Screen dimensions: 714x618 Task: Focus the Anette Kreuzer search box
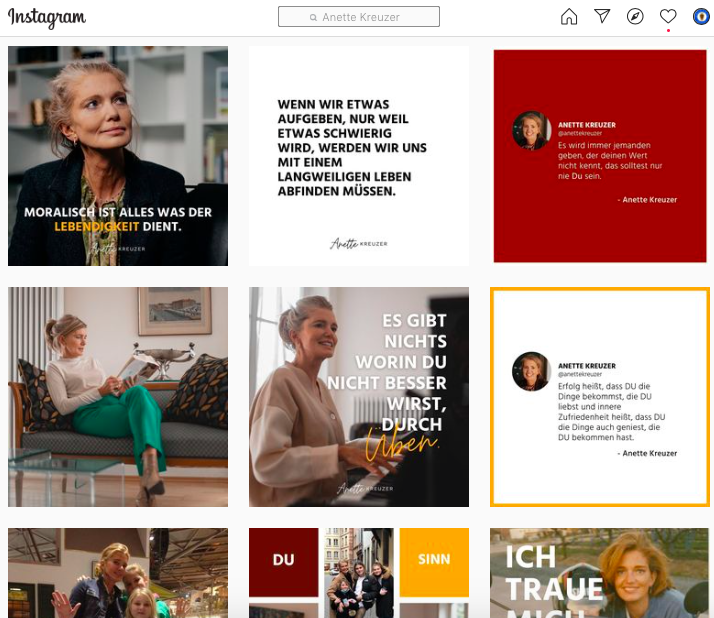(x=359, y=17)
